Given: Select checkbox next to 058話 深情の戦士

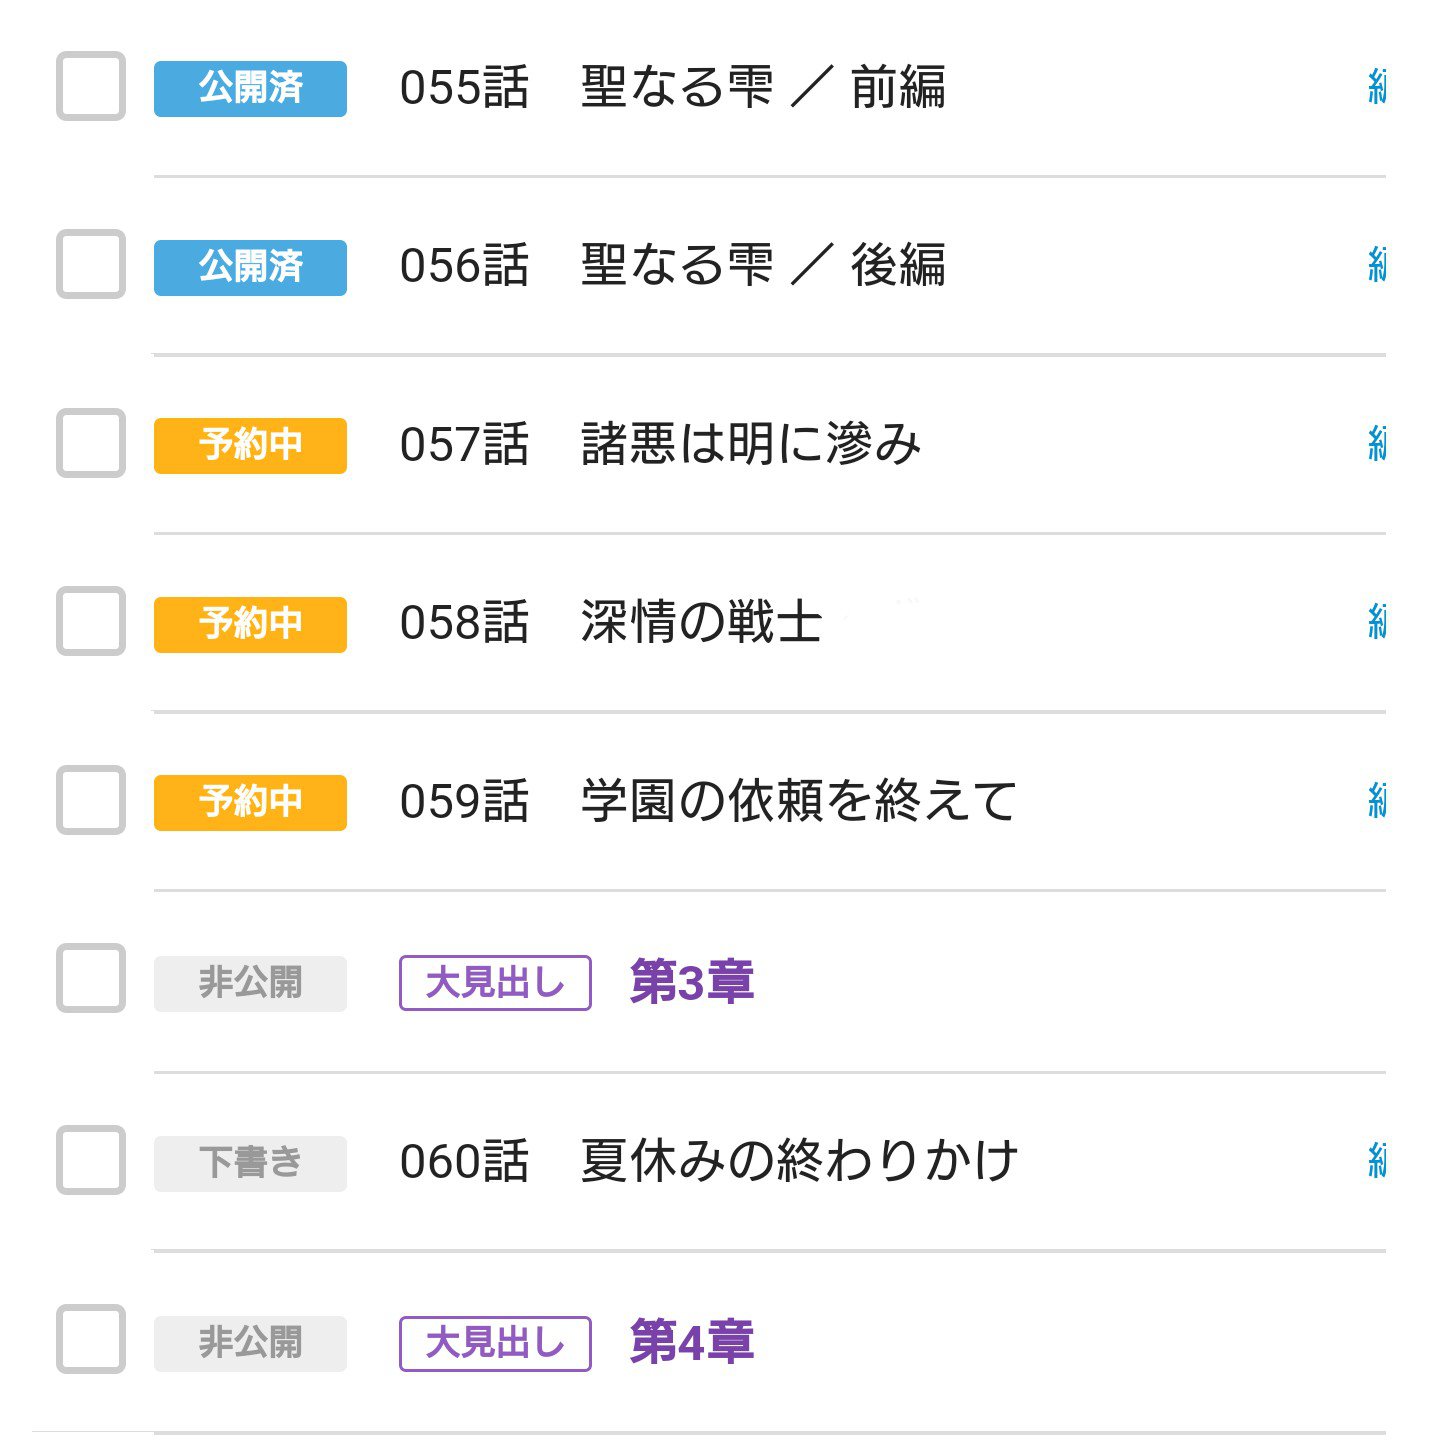Looking at the screenshot, I should (x=91, y=622).
